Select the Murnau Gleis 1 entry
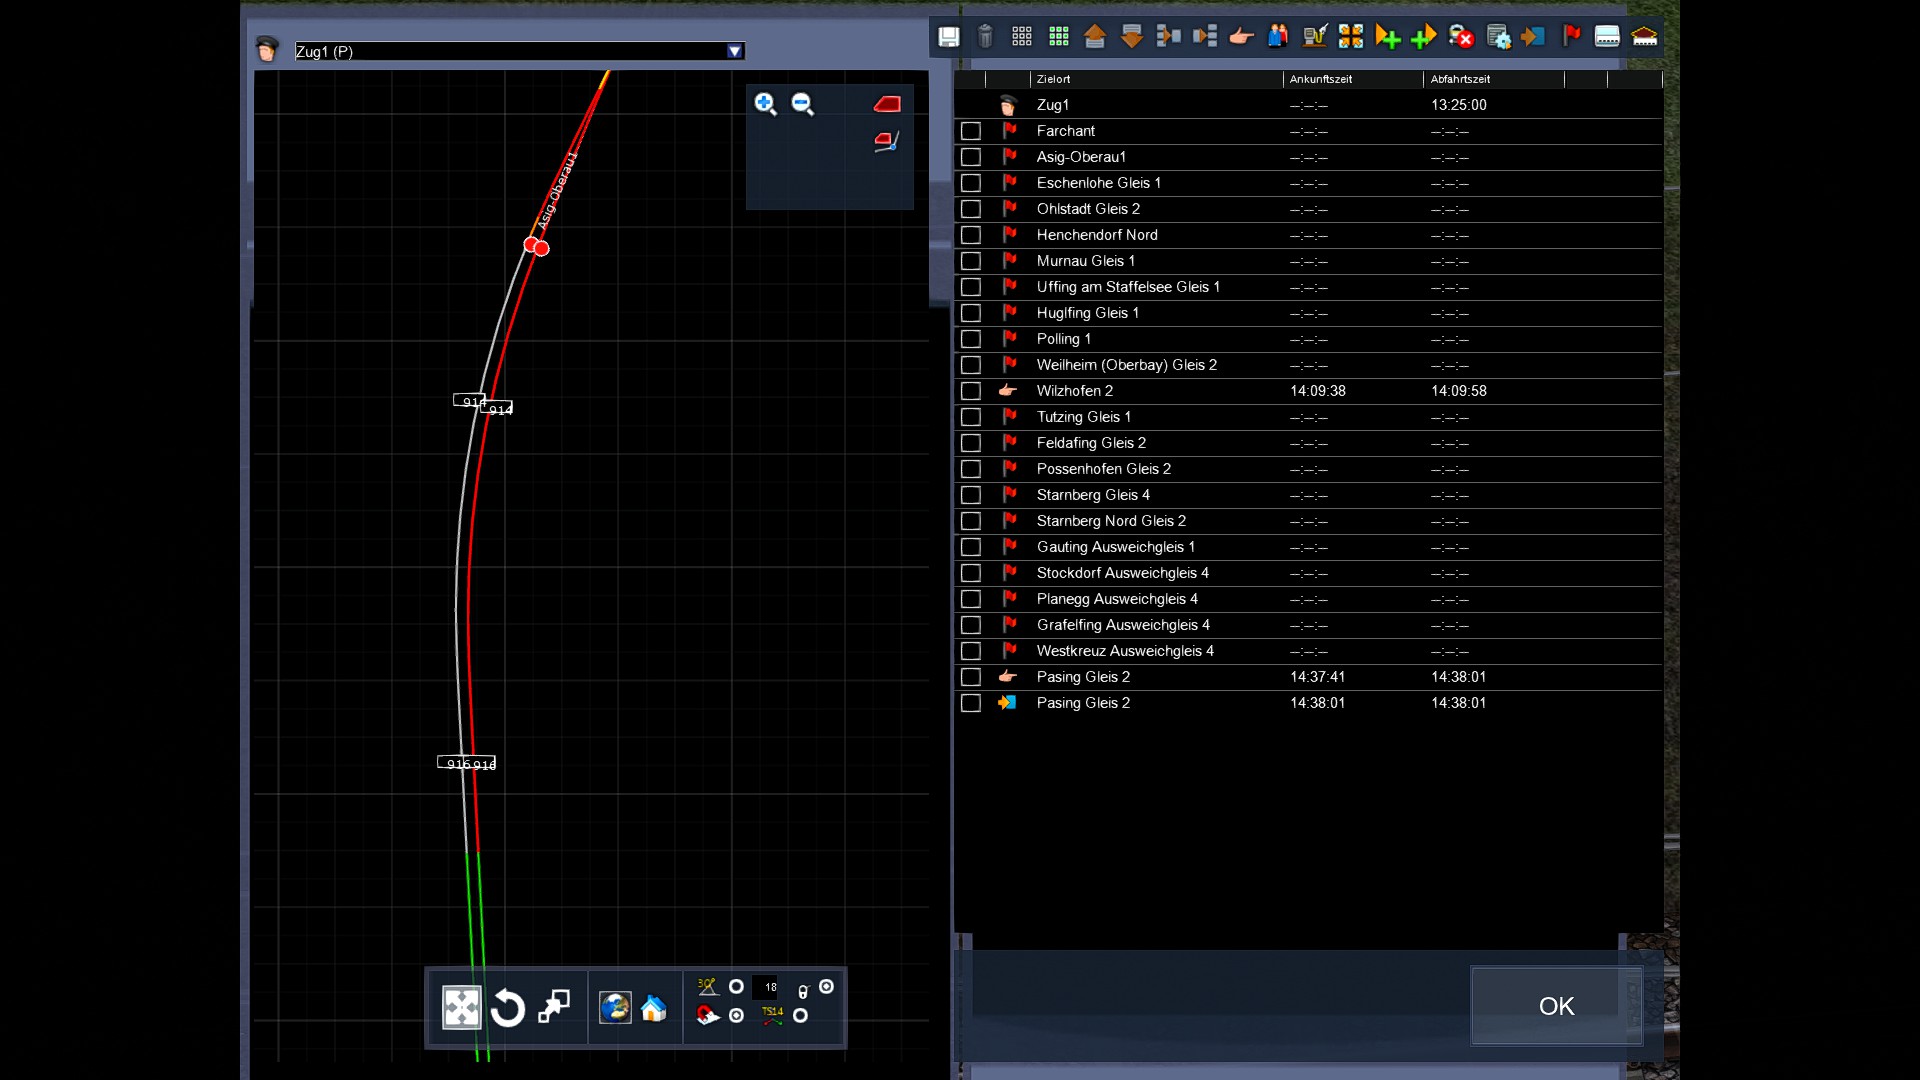Viewport: 1920px width, 1080px height. coord(1085,261)
